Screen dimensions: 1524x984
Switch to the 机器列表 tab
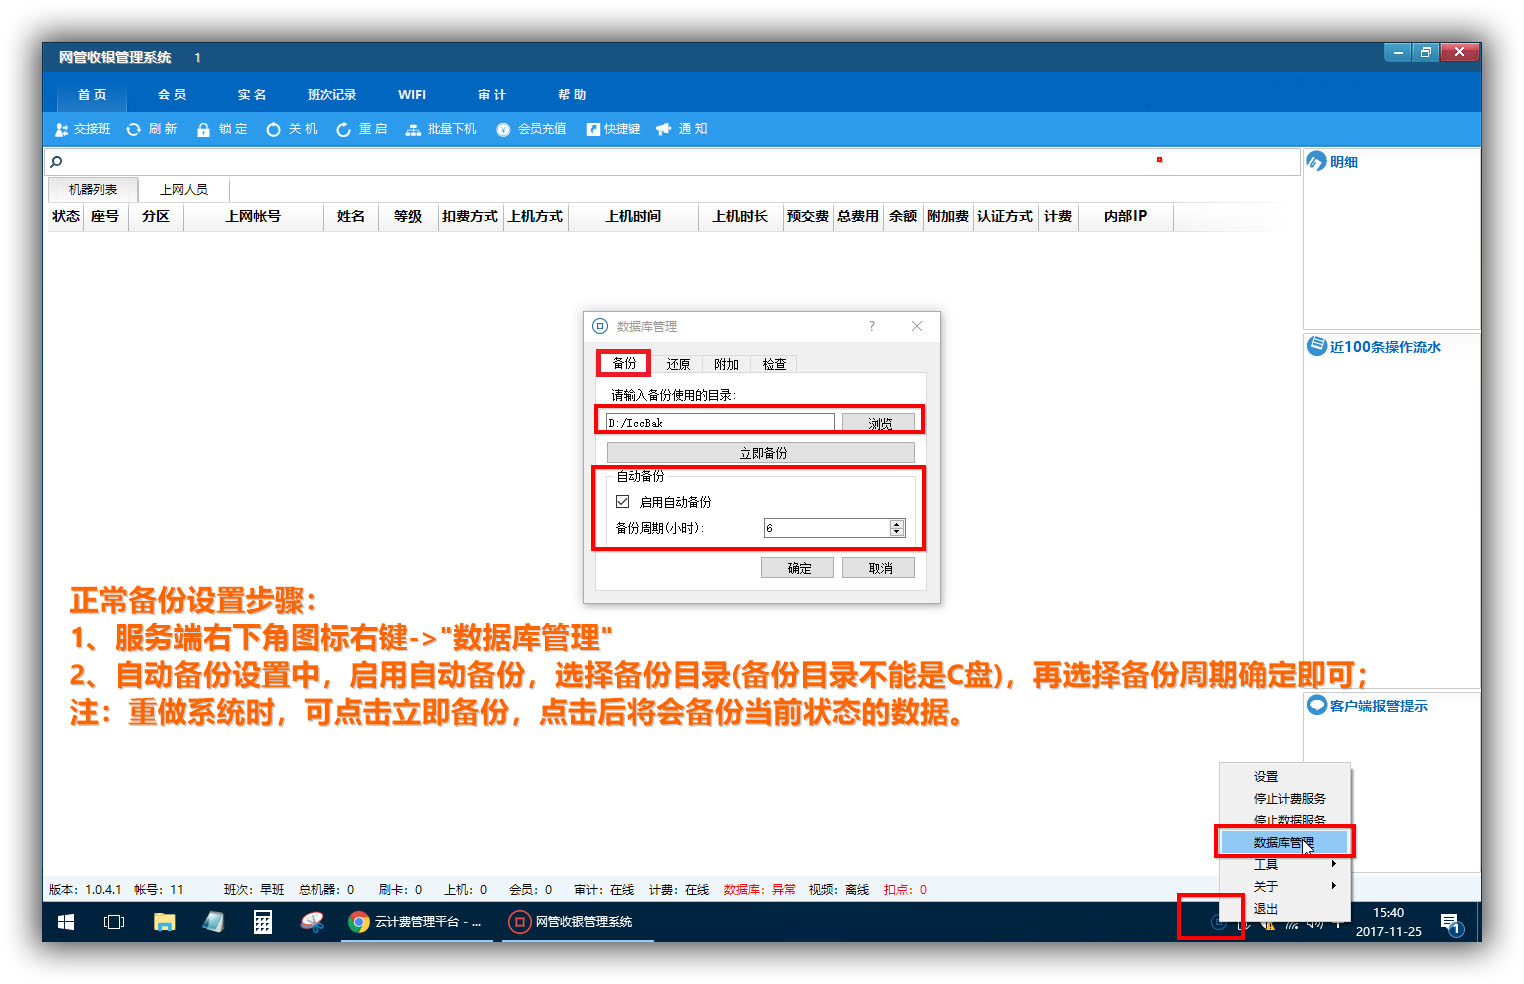click(x=93, y=189)
